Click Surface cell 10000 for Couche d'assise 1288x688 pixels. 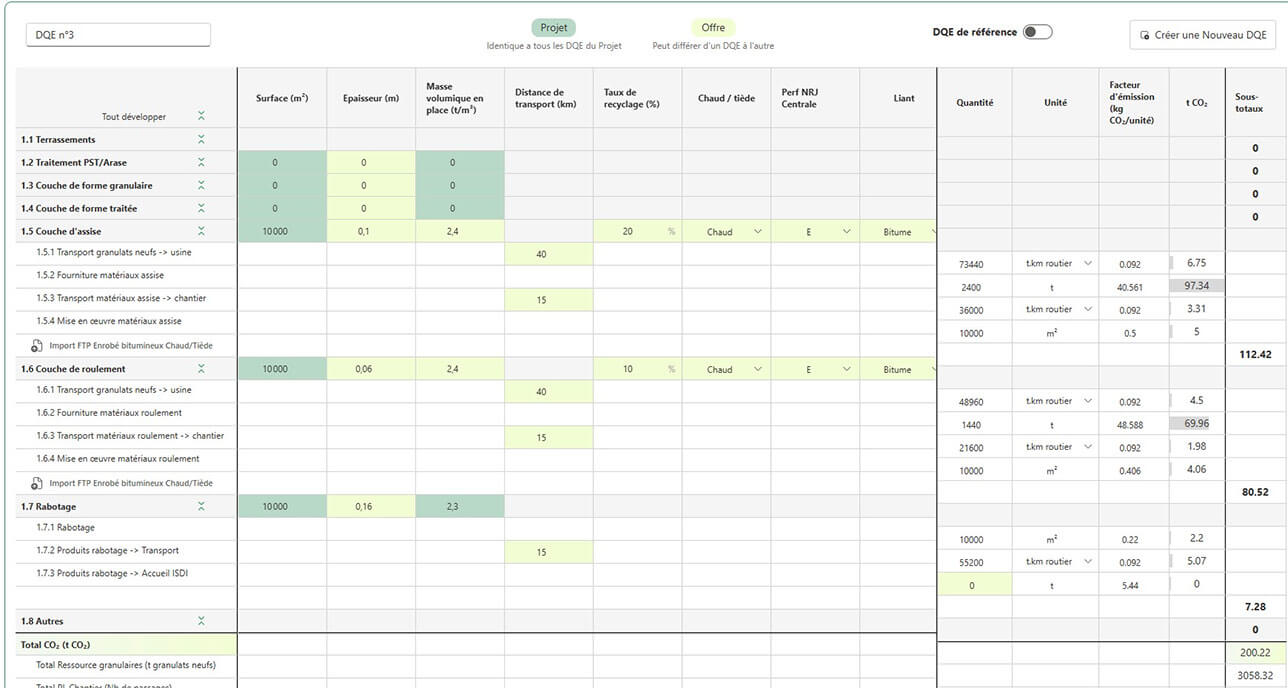click(x=282, y=231)
